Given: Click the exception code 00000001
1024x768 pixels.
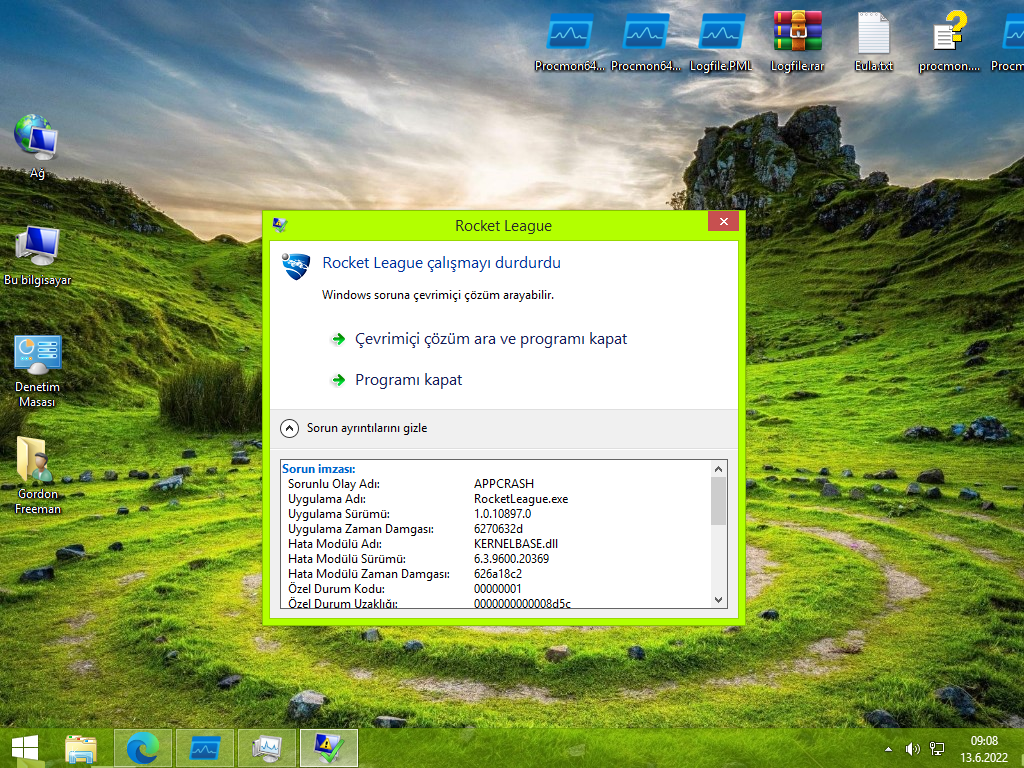Looking at the screenshot, I should [x=498, y=589].
